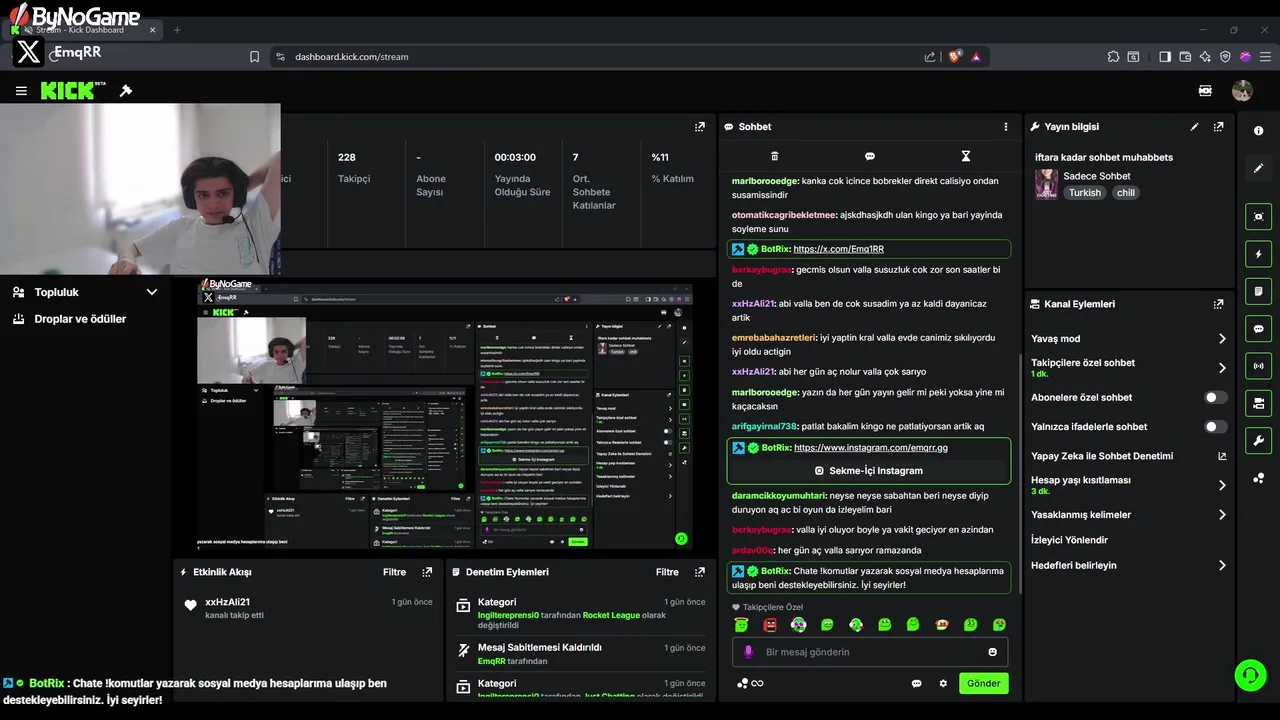Open the Sohbet panel three-dot options menu
1280x720 pixels.
[1006, 127]
